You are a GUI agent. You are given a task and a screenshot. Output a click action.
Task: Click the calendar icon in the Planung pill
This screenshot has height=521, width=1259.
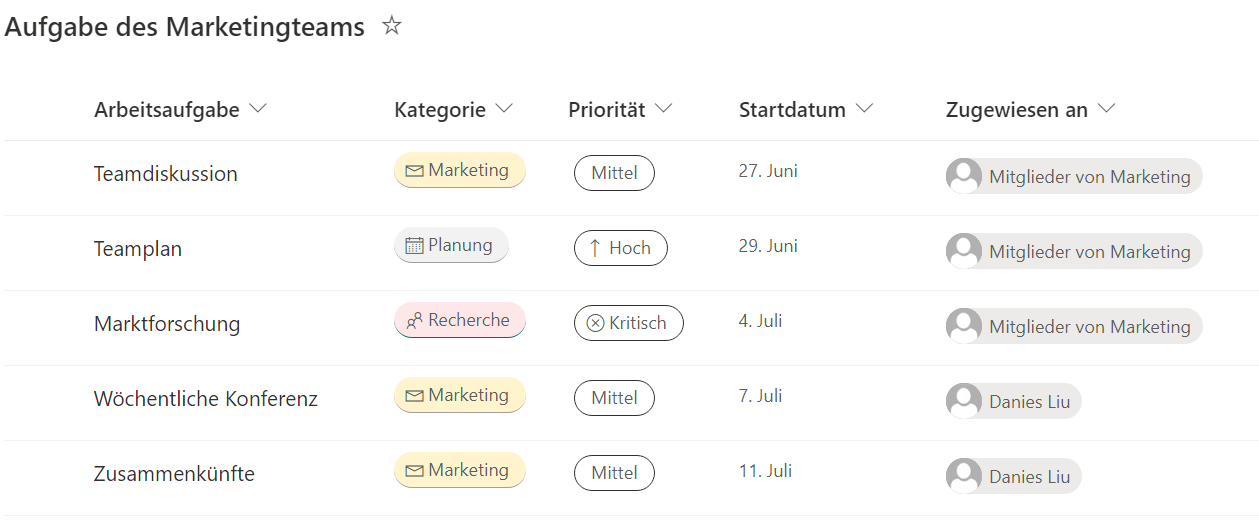click(414, 246)
